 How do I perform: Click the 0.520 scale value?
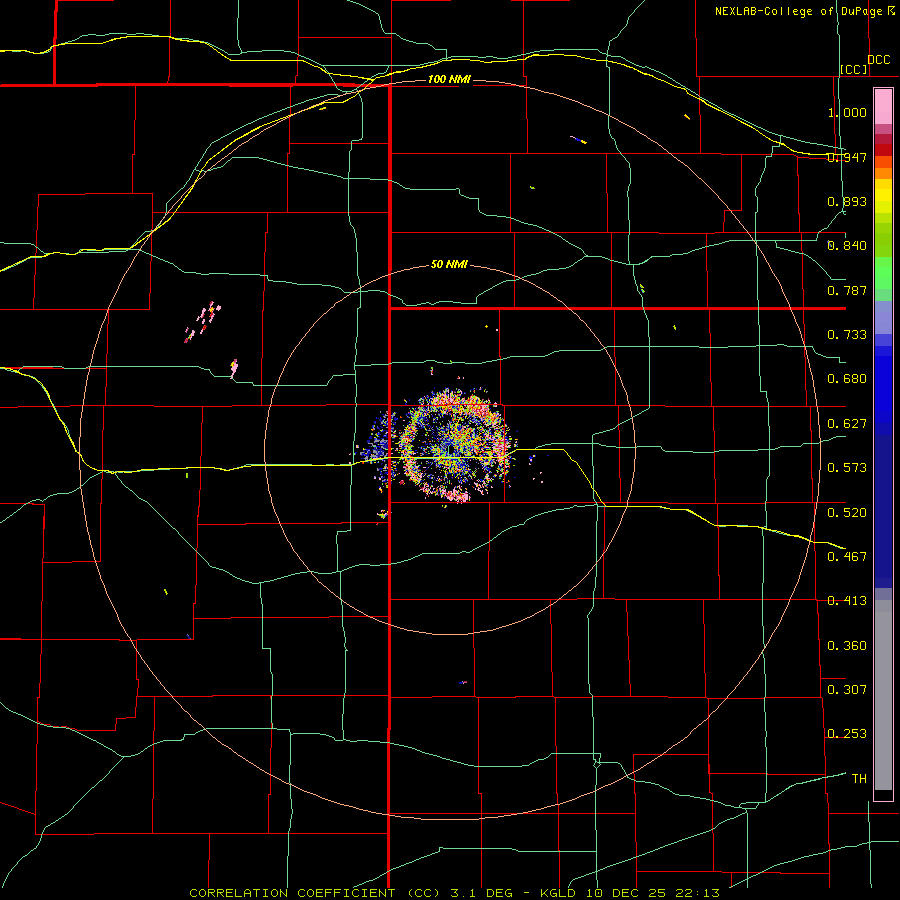(847, 513)
